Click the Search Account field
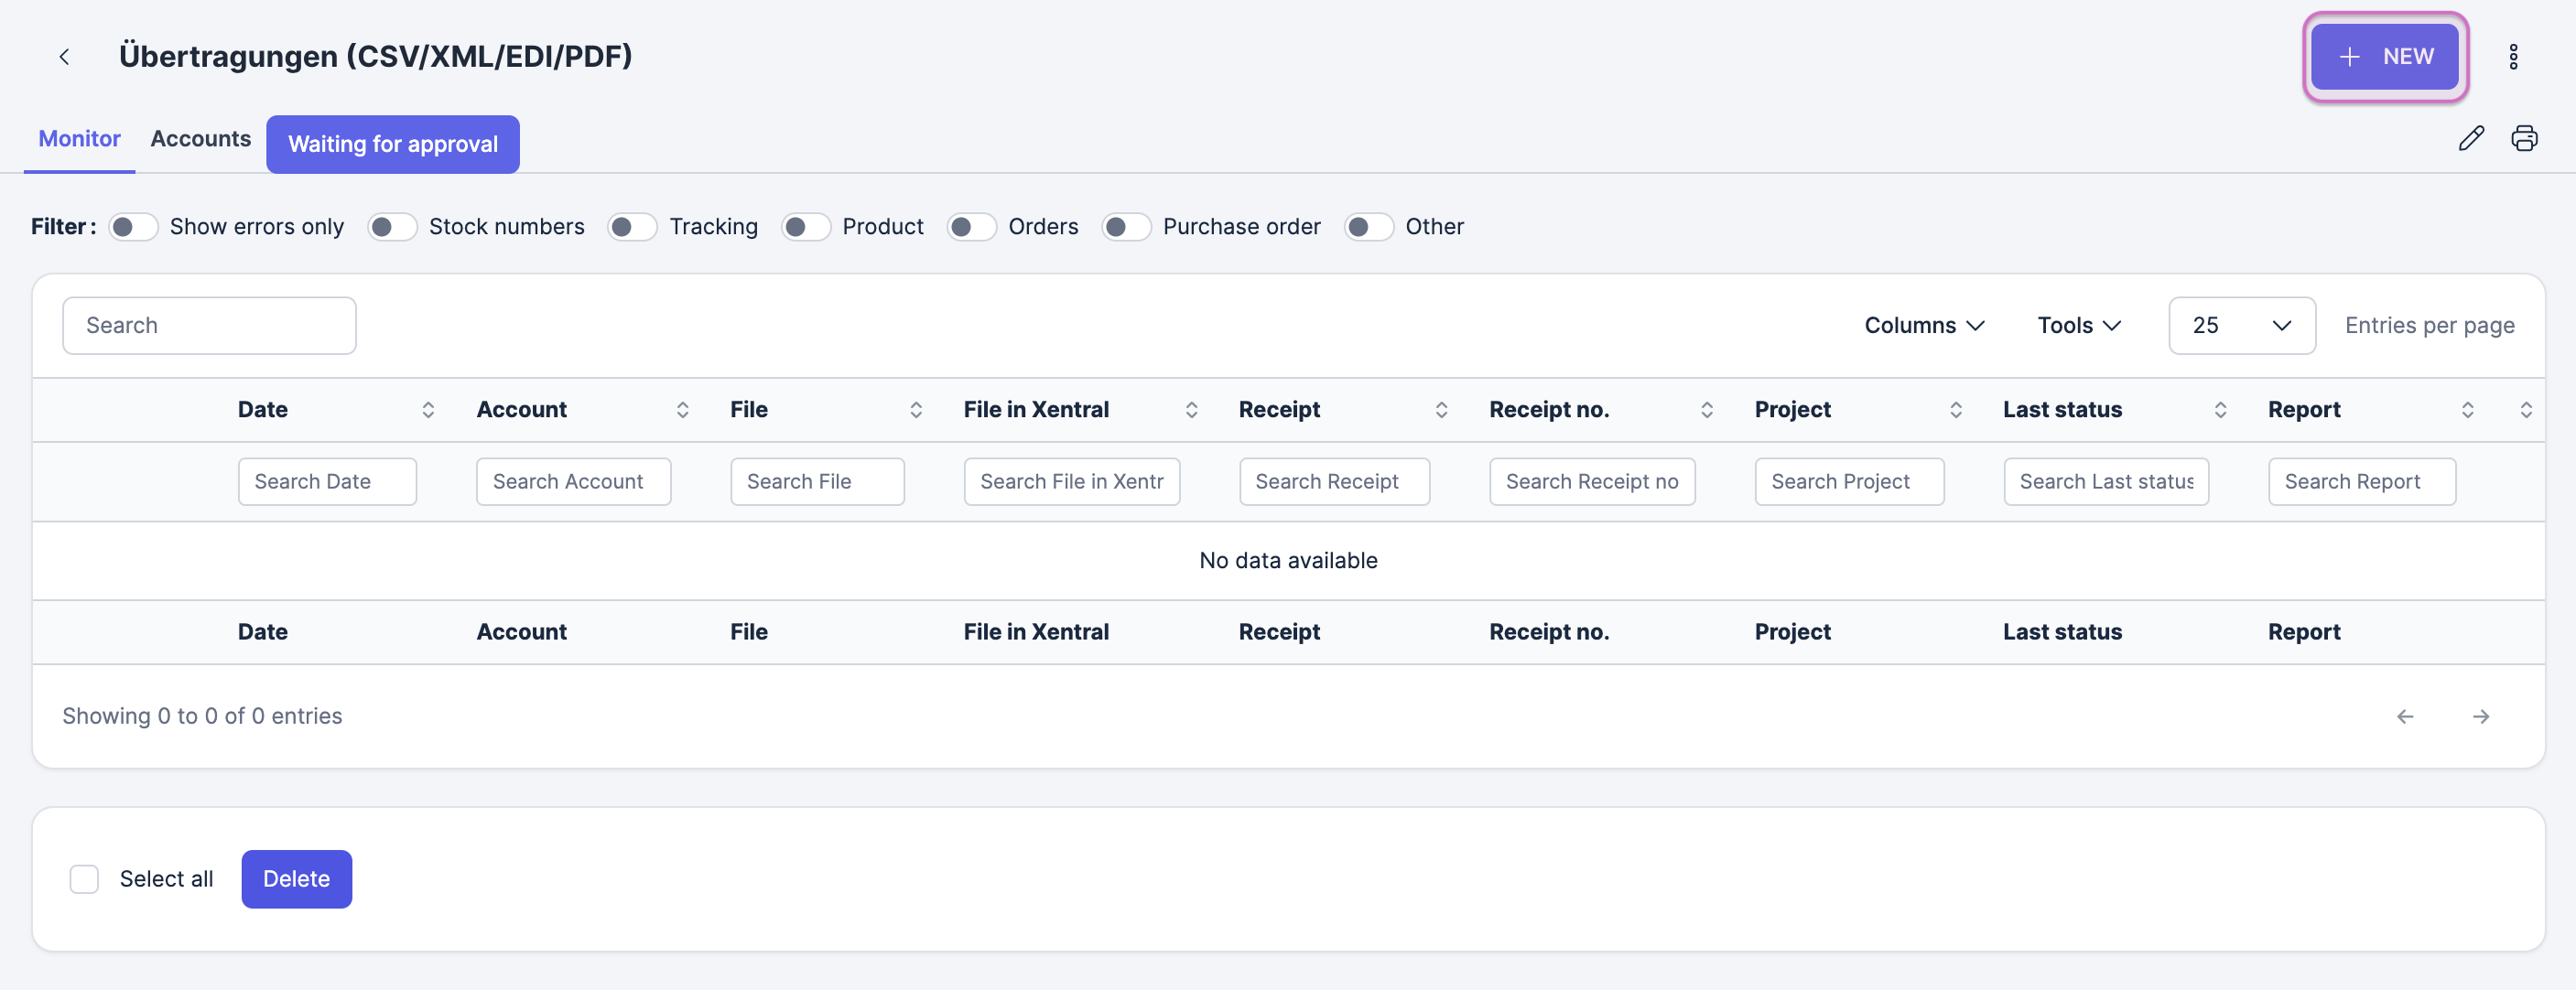 coord(573,482)
